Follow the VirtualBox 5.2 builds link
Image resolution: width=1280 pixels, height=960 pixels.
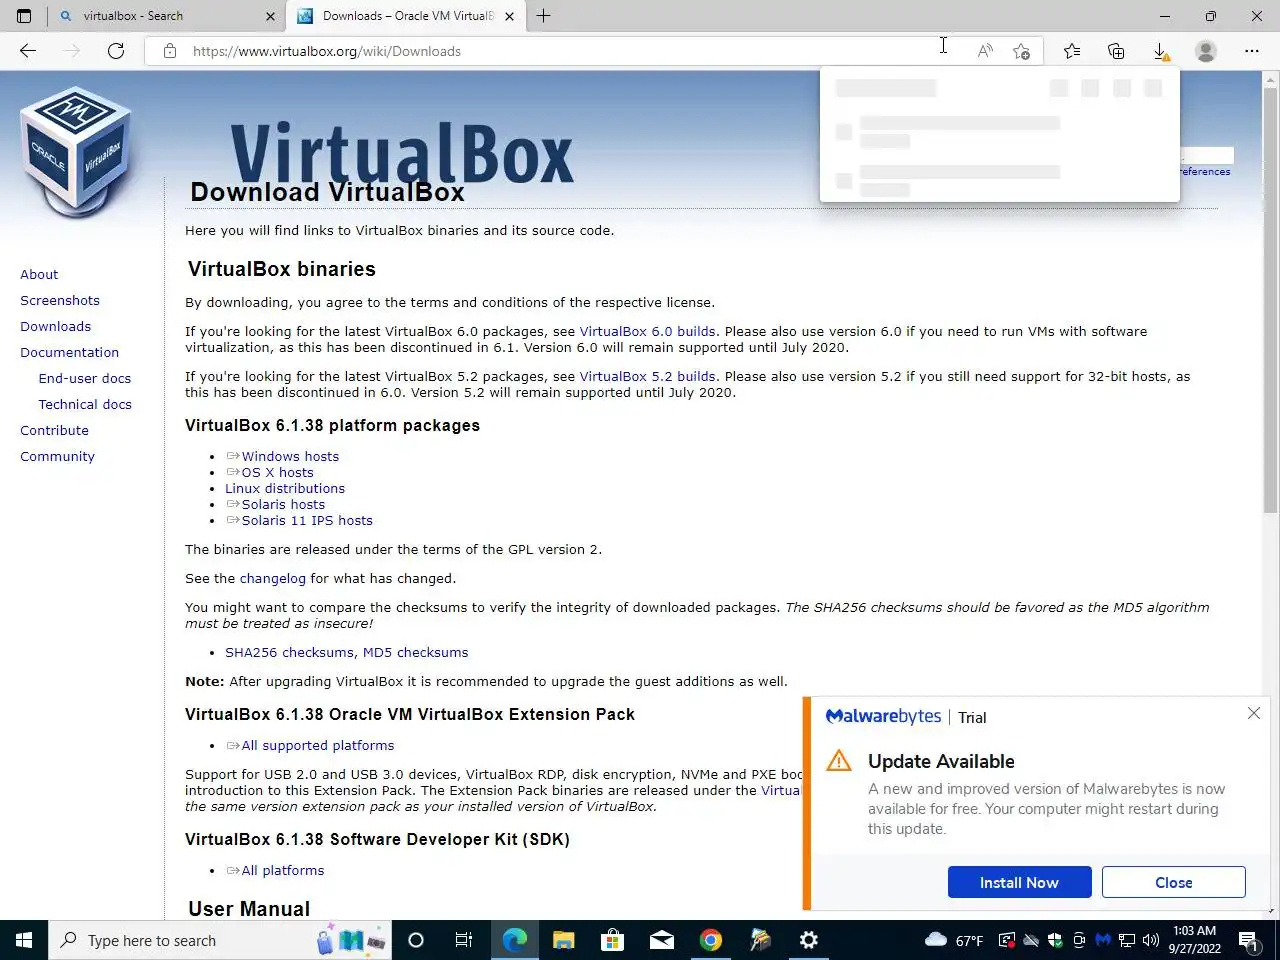(x=647, y=376)
